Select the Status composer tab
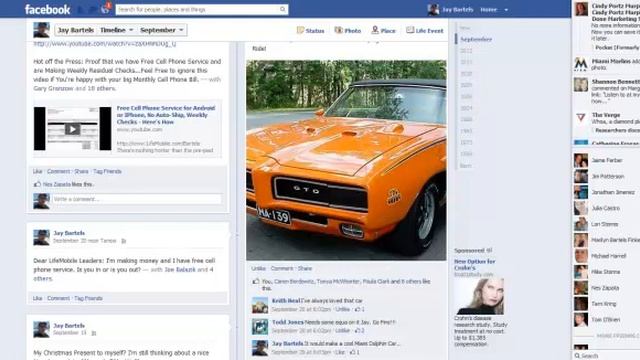Screen dimensions: 640x360 pos(310,30)
